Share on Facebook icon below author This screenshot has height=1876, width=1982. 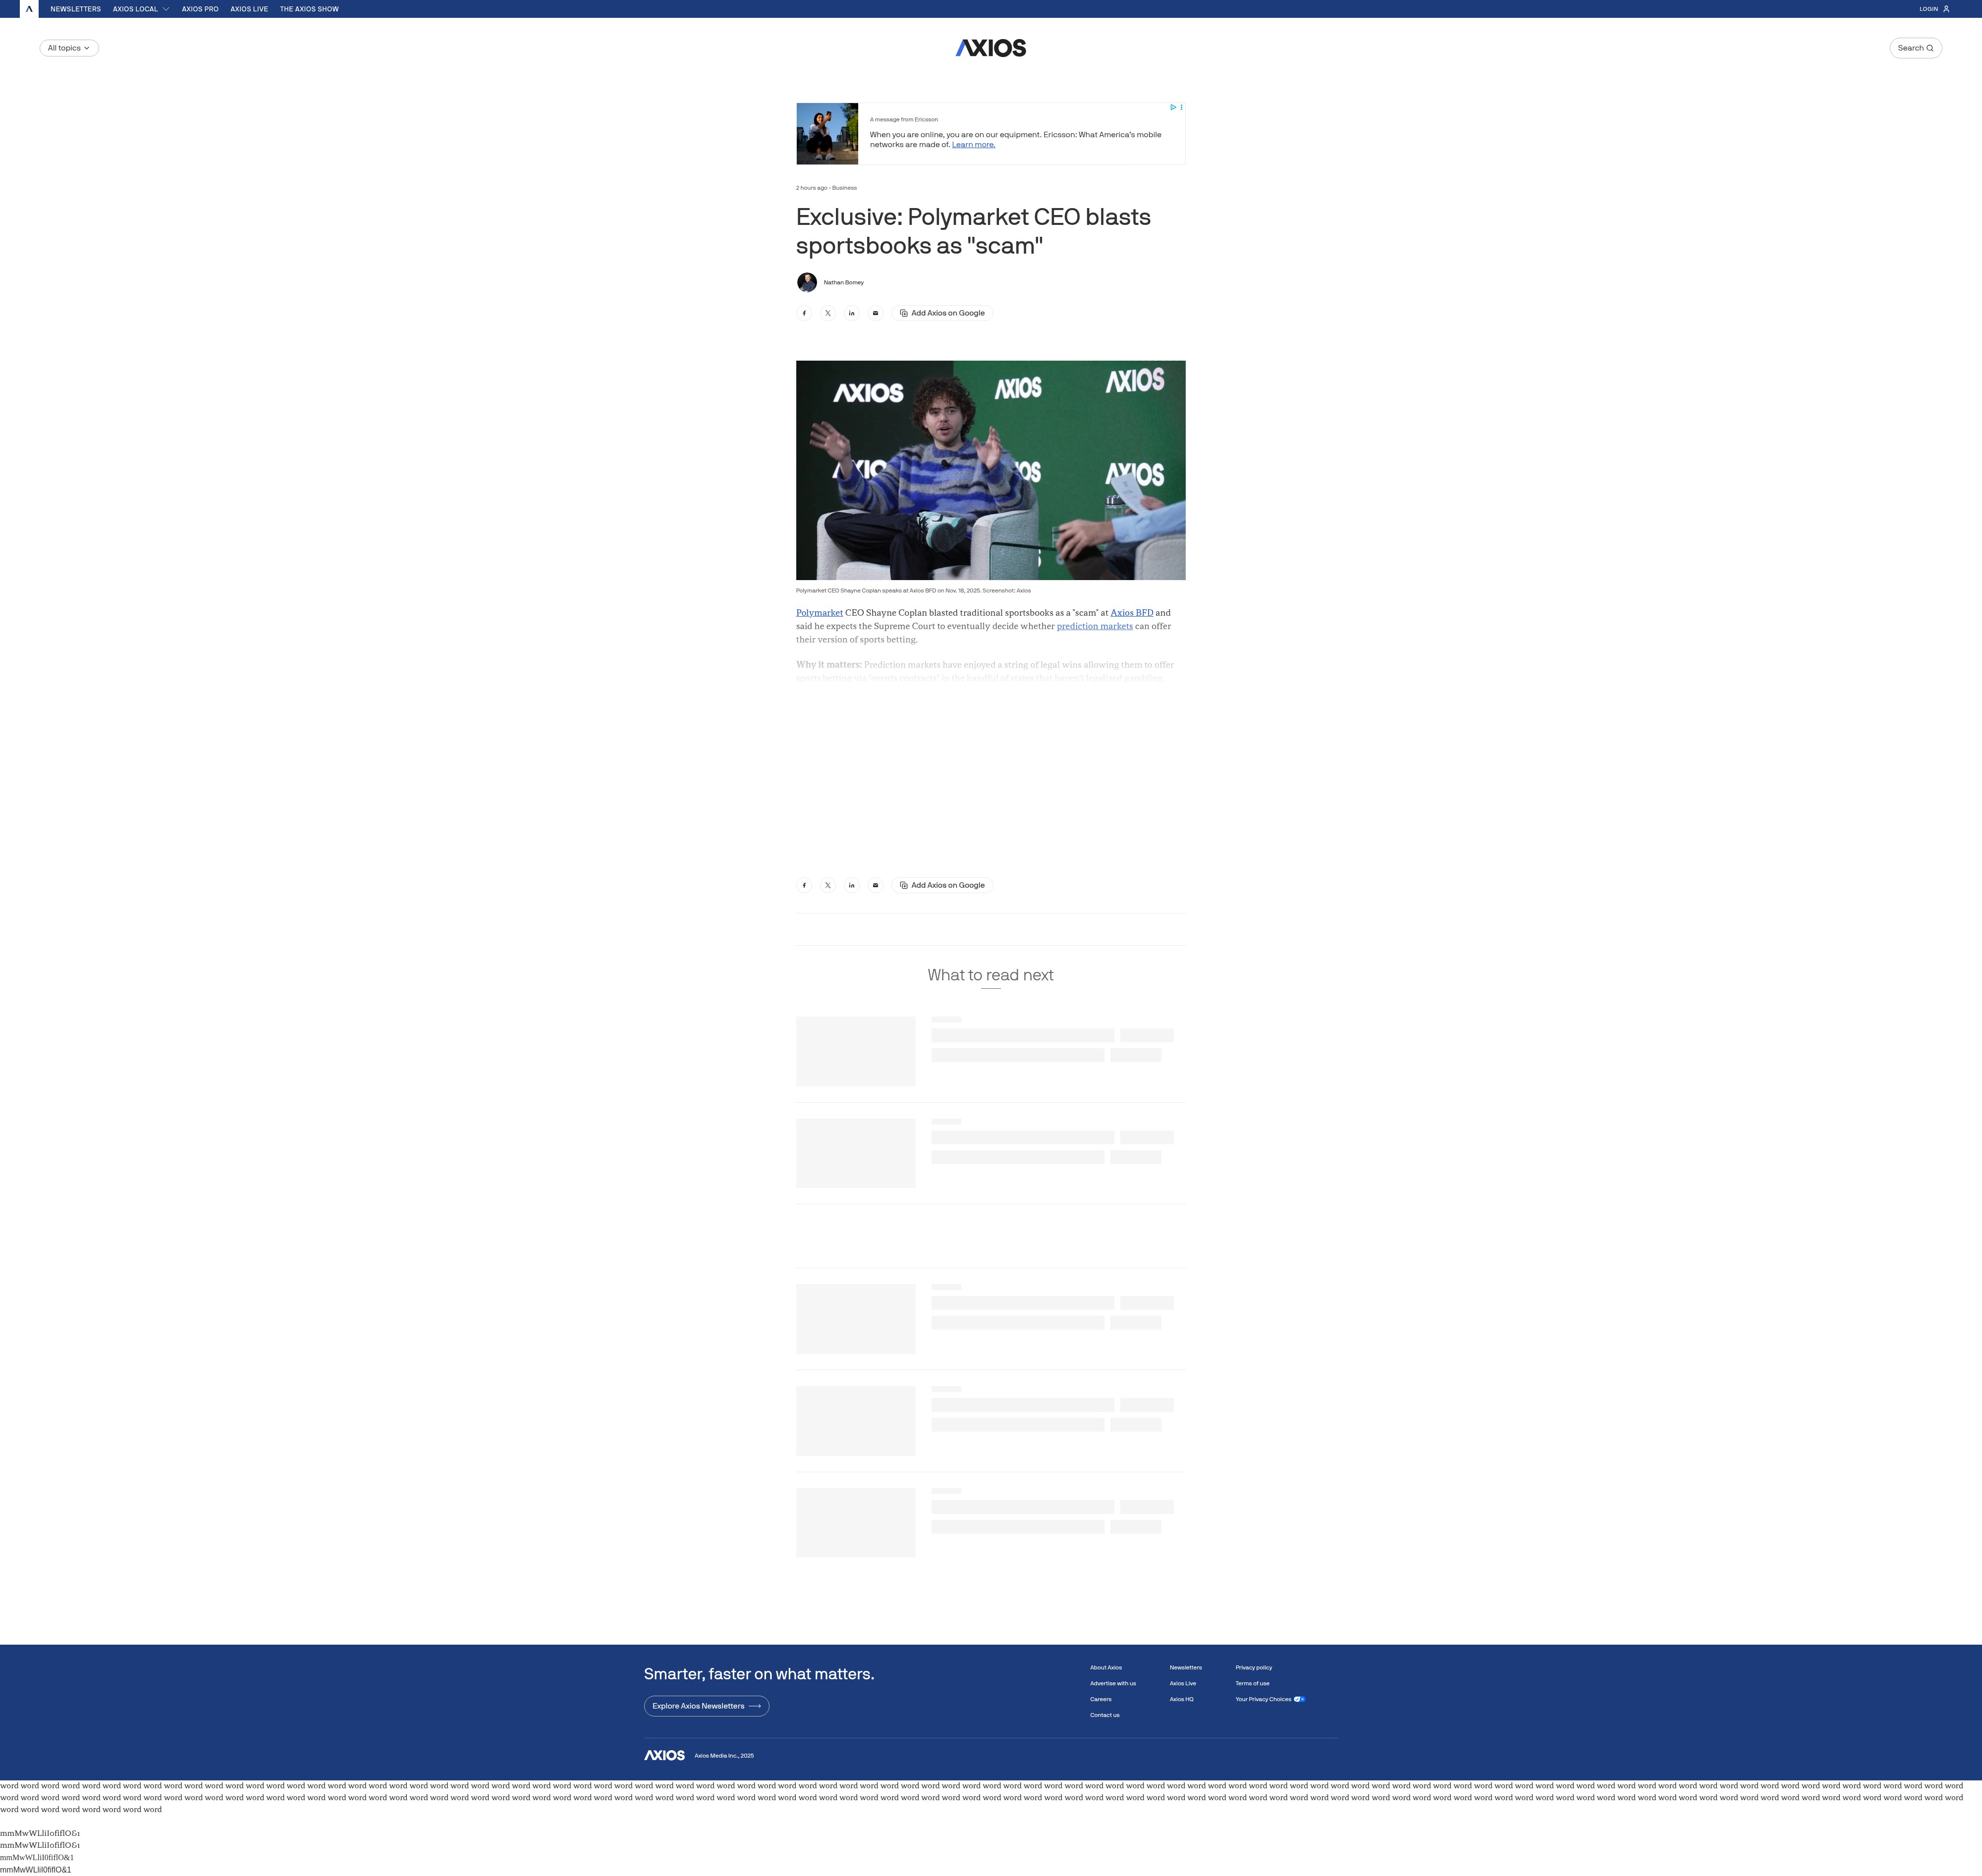pyautogui.click(x=804, y=313)
